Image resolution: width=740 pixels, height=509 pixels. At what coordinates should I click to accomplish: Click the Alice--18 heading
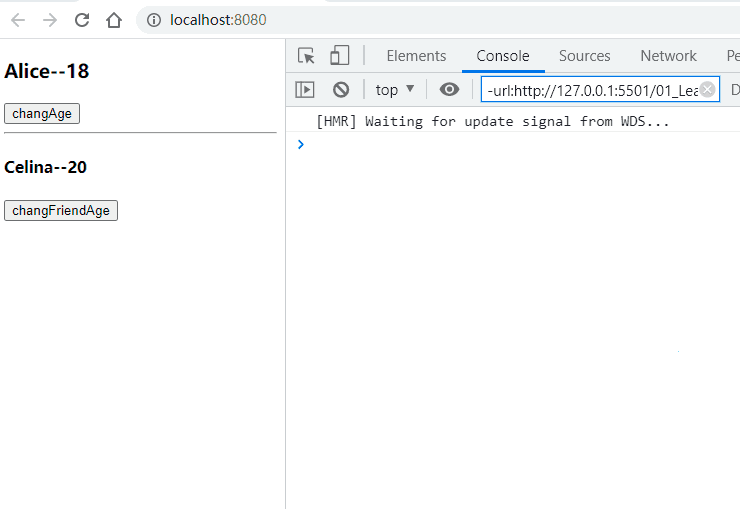(47, 71)
